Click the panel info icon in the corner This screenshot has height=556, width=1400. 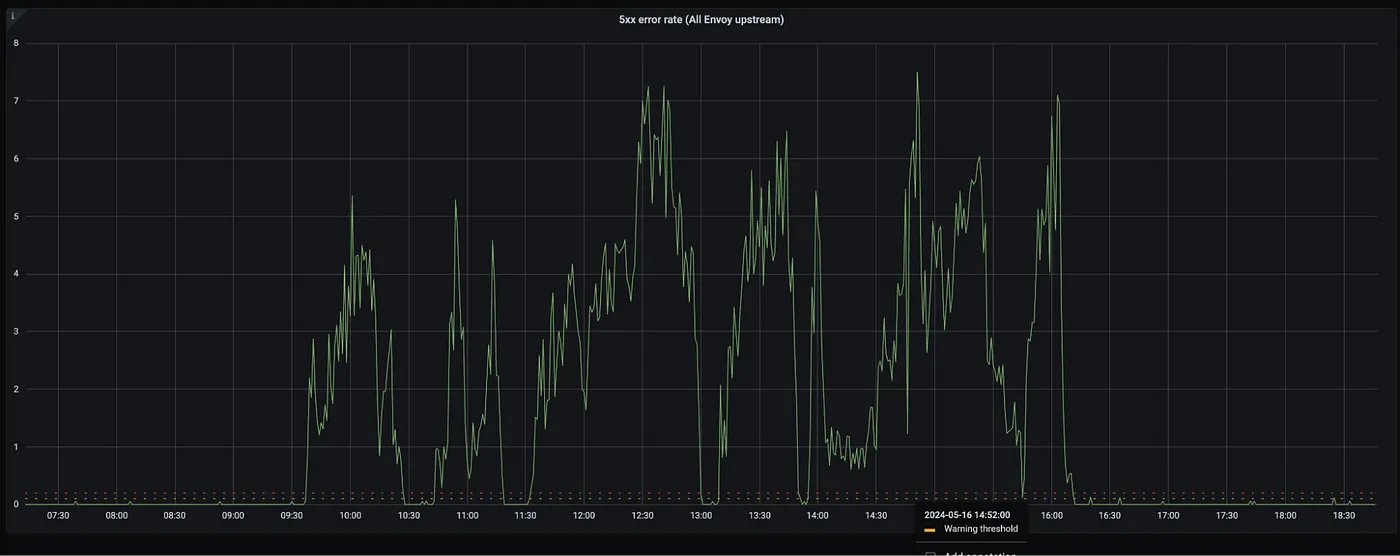[12, 16]
